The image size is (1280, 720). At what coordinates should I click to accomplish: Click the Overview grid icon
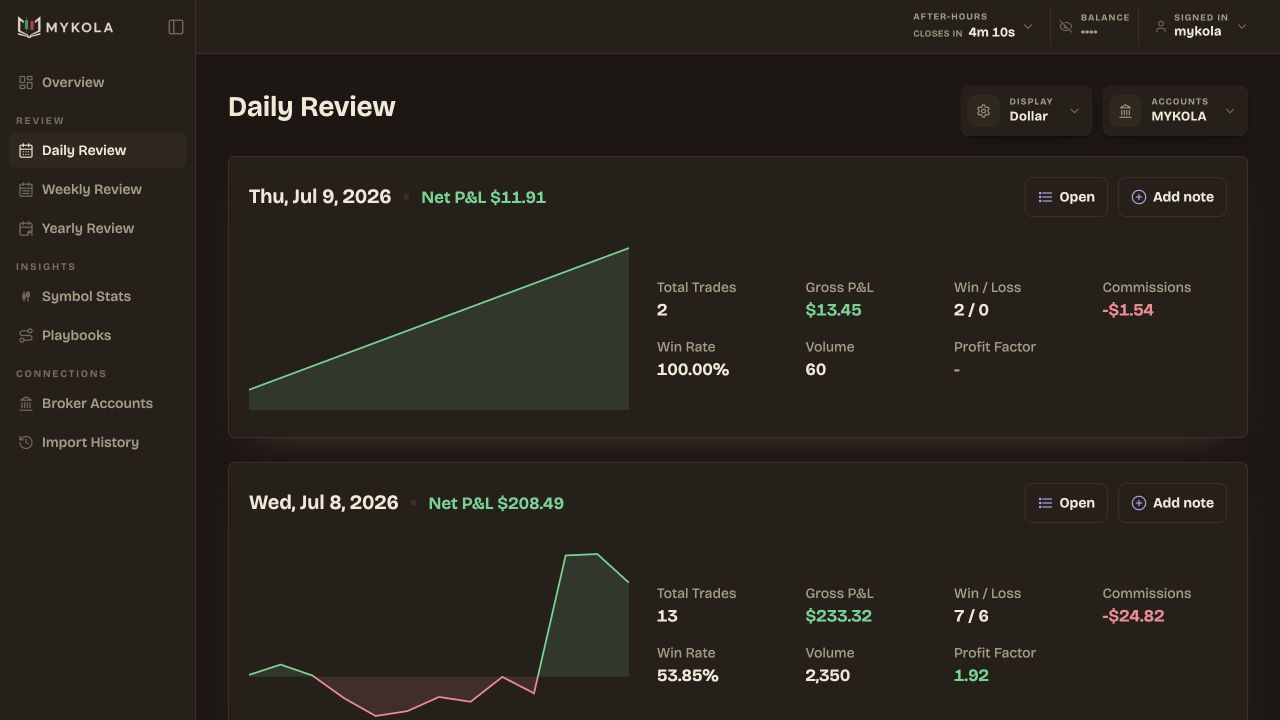(x=26, y=82)
